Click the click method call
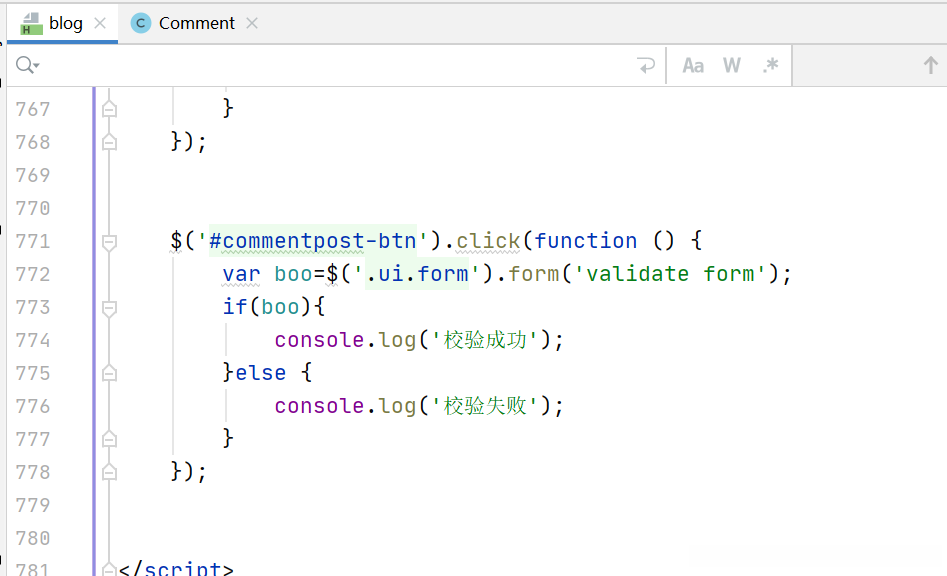The height and width of the screenshot is (576, 947). pos(488,241)
